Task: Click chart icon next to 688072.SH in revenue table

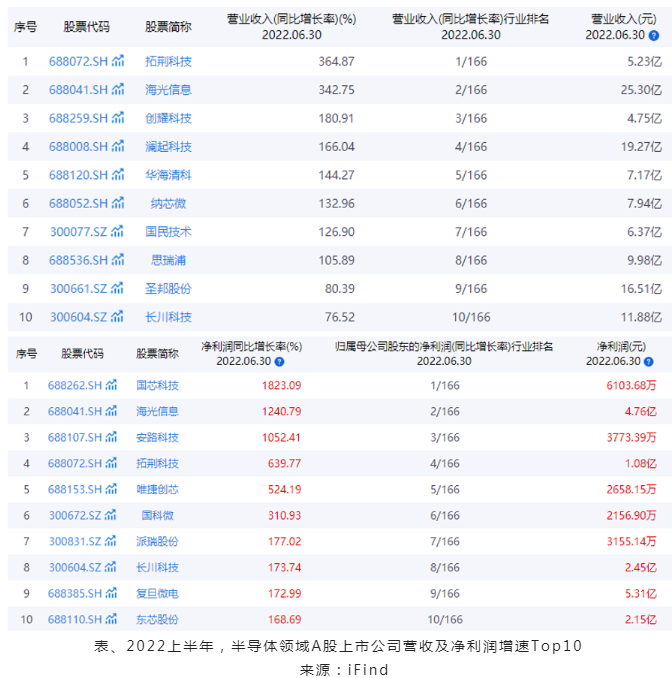Action: click(118, 61)
